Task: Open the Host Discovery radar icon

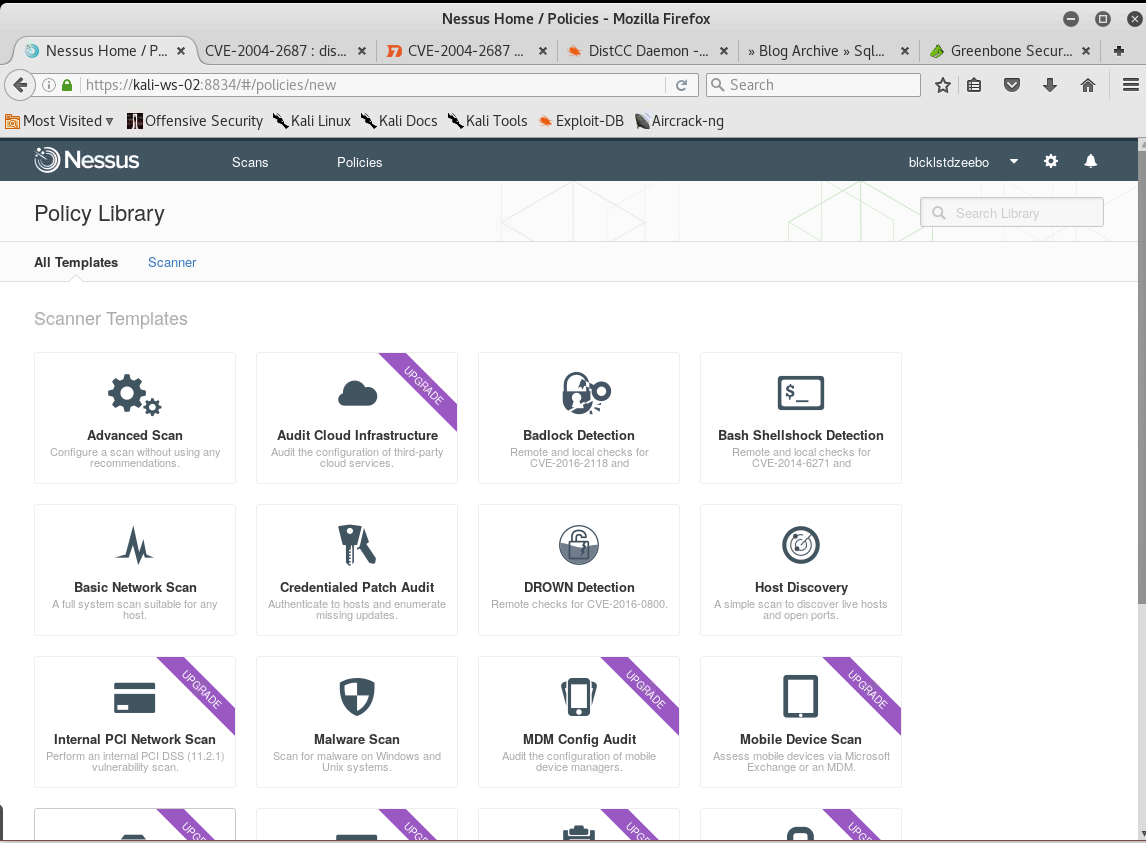Action: pos(801,545)
